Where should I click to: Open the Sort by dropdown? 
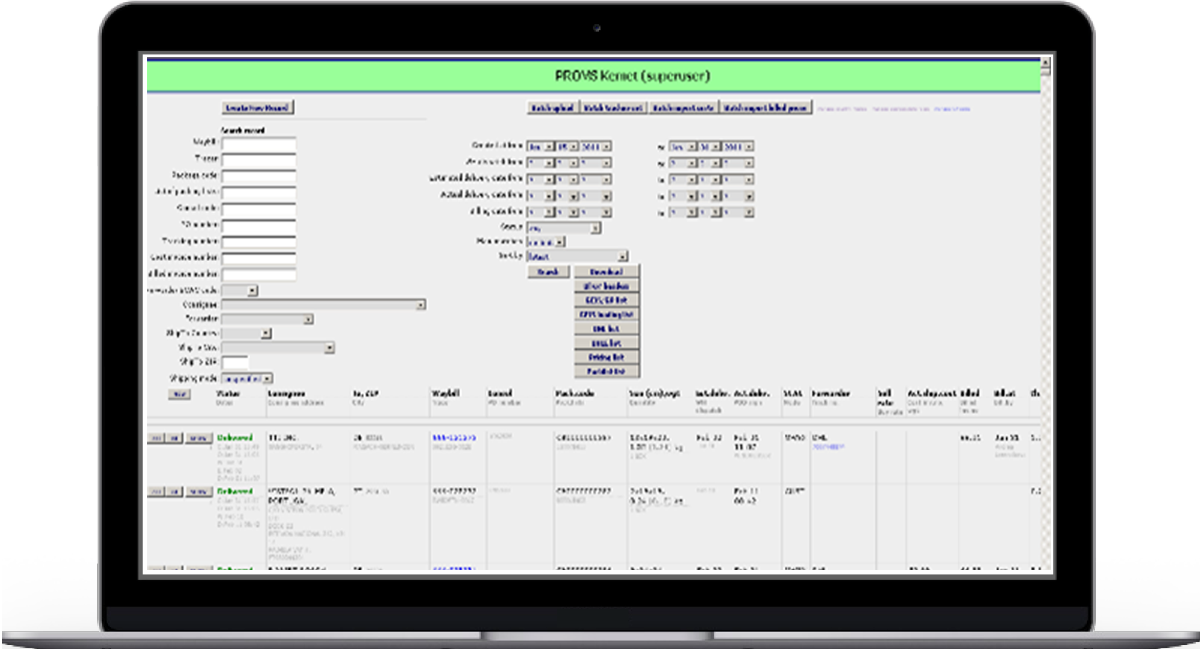tap(577, 256)
